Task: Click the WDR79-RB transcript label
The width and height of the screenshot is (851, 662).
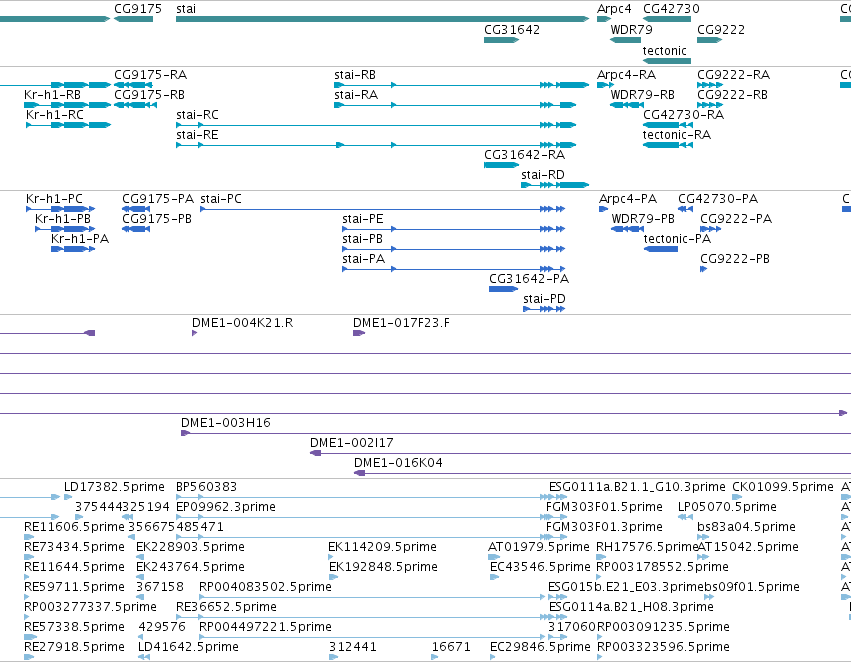Action: [643, 95]
